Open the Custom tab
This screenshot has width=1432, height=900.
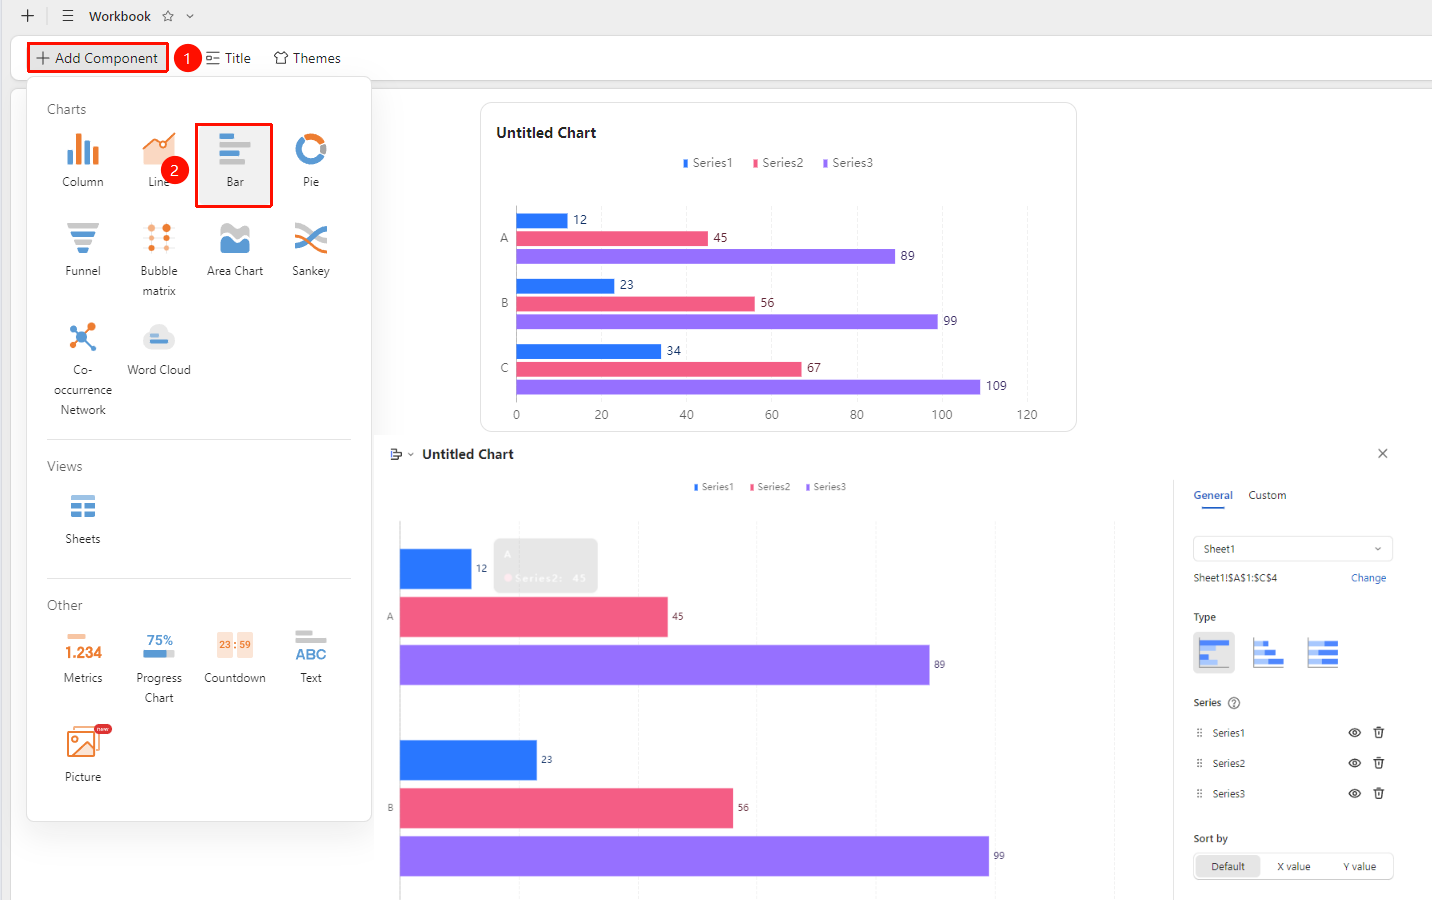tap(1267, 495)
